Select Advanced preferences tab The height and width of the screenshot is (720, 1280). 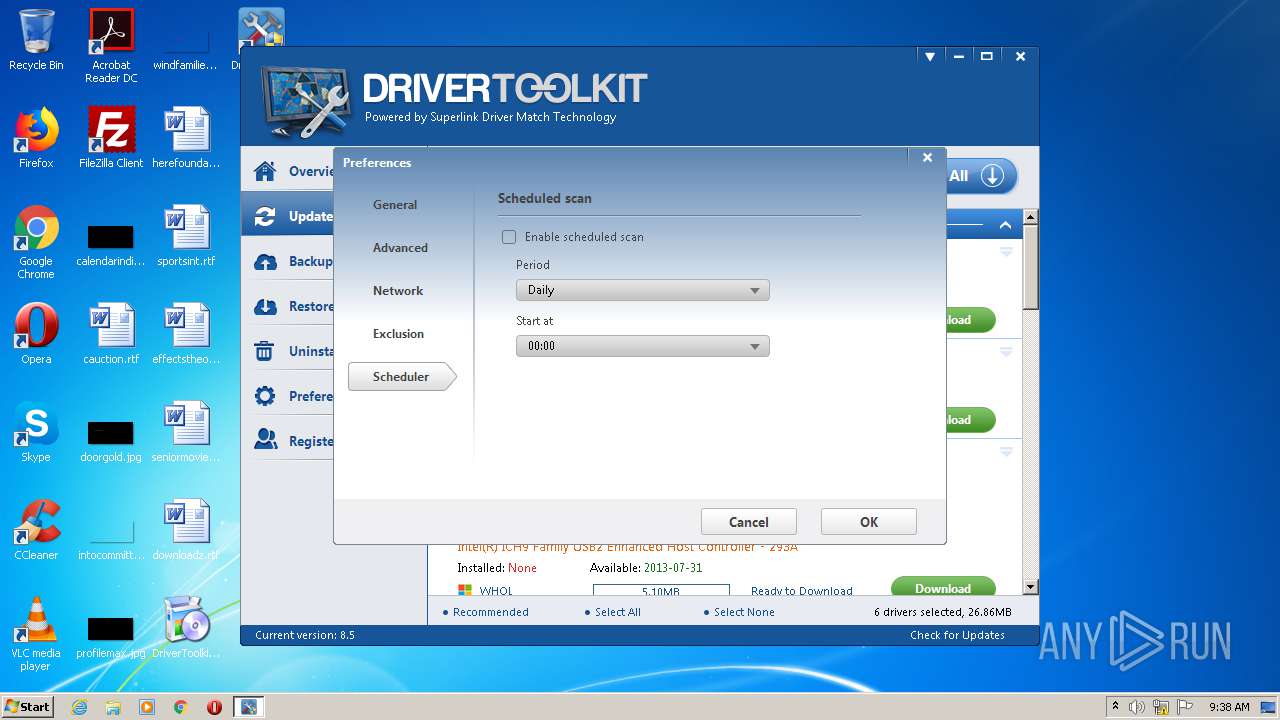pos(400,248)
